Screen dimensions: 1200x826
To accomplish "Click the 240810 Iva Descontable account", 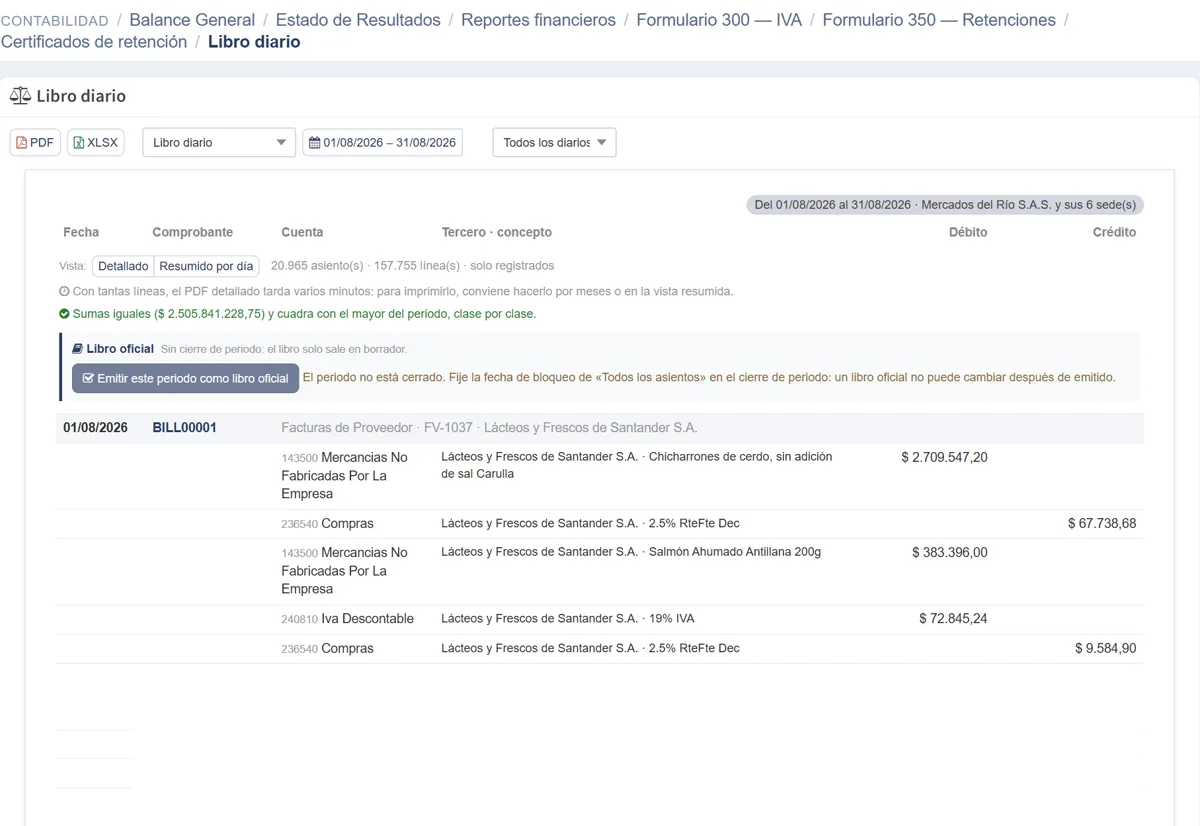I will tap(347, 619).
